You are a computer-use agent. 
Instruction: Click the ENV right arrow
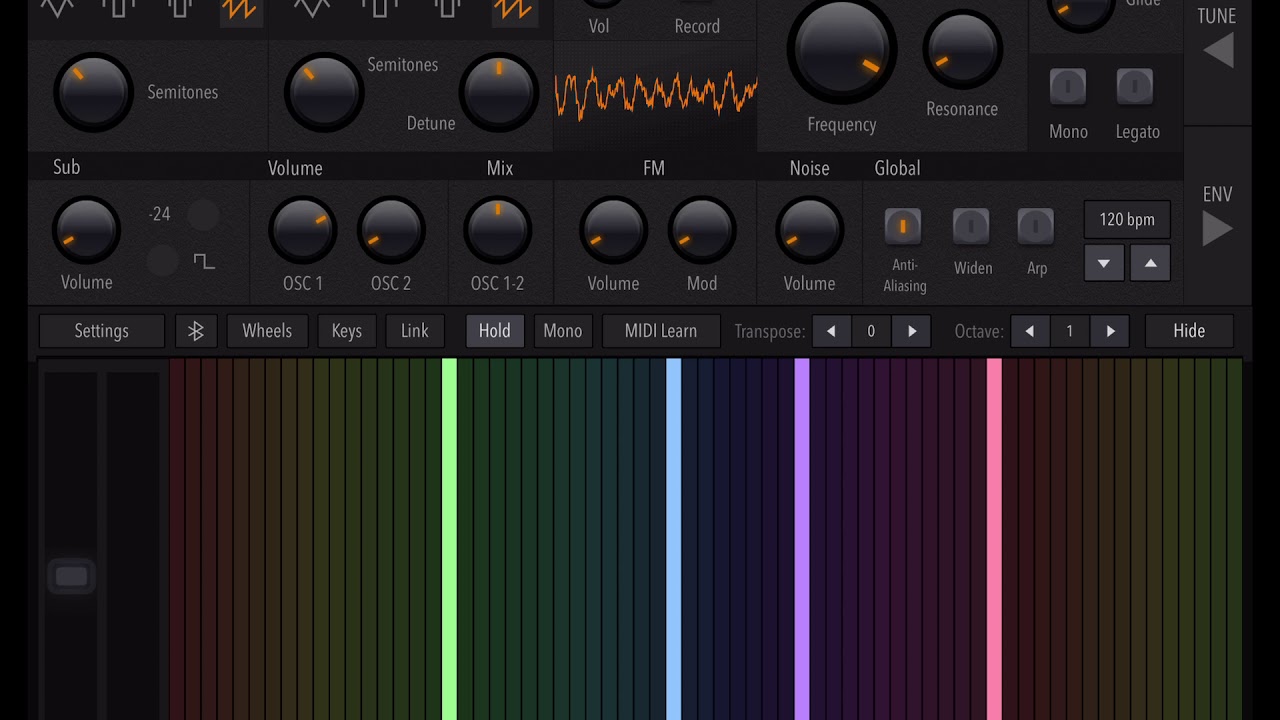click(1217, 229)
